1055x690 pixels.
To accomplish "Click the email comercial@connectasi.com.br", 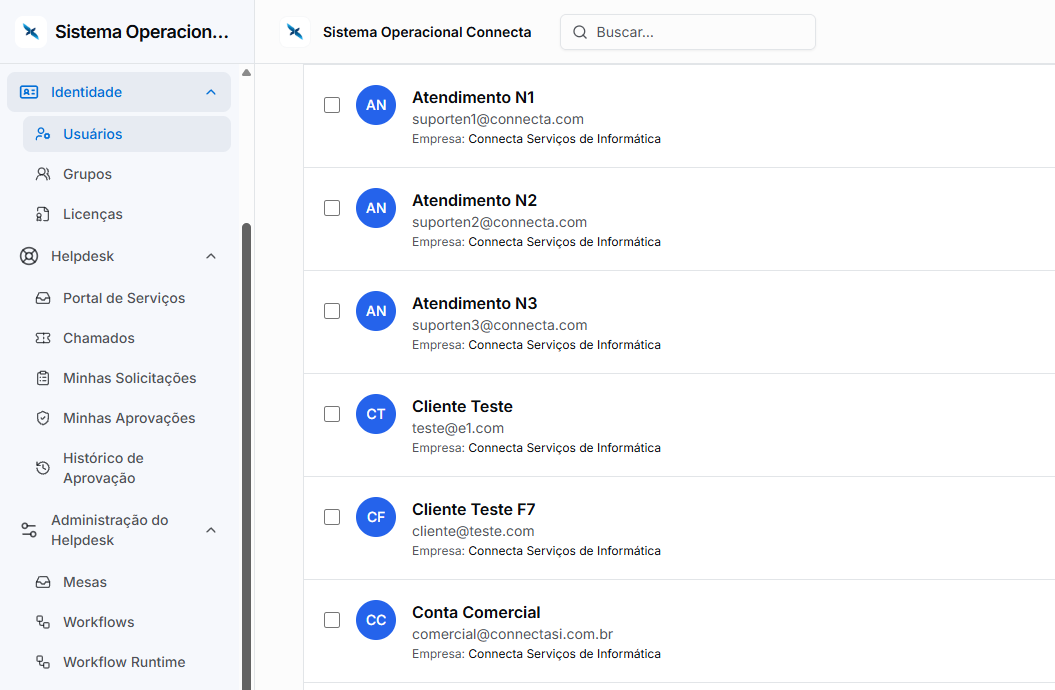I will point(513,634).
